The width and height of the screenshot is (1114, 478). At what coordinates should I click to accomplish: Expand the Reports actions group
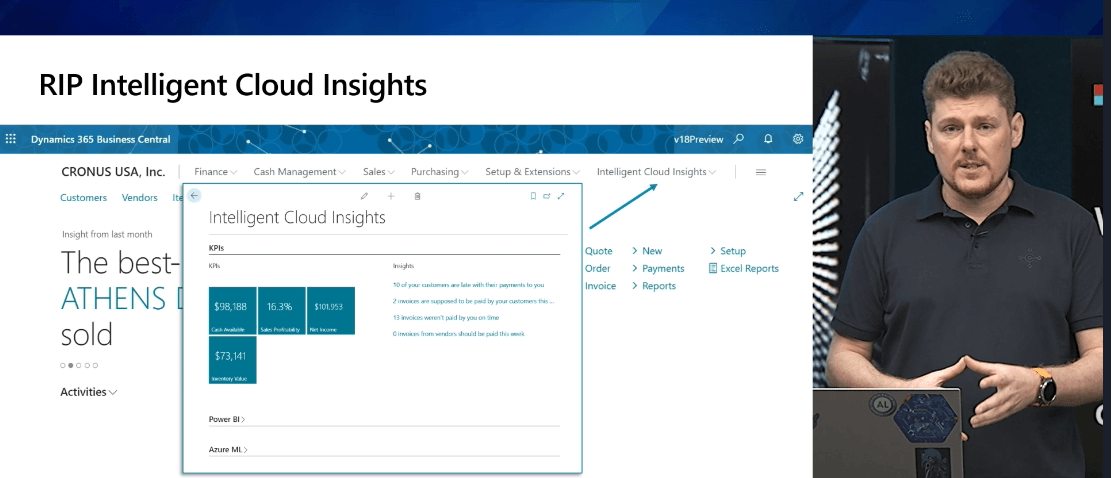[654, 286]
